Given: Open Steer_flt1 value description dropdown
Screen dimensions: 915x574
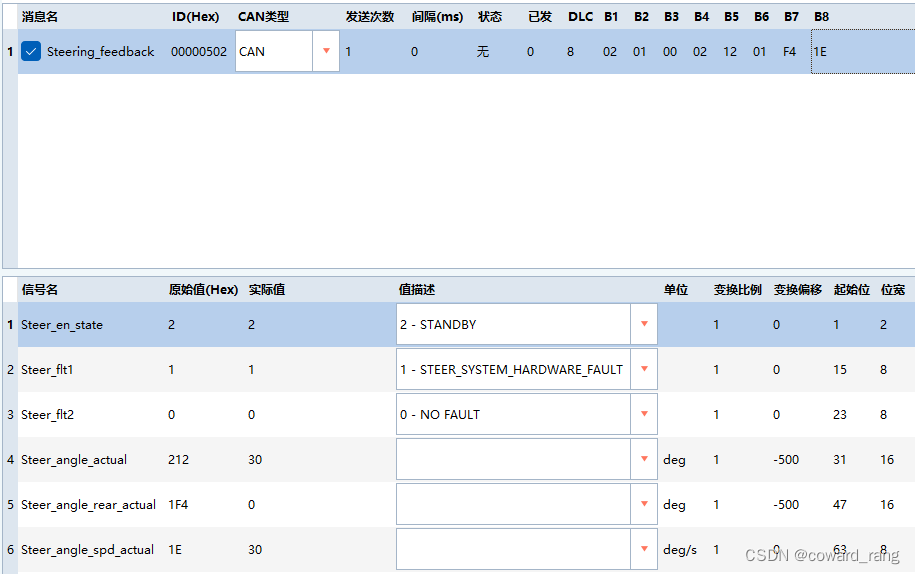Looking at the screenshot, I should pyautogui.click(x=644, y=369).
